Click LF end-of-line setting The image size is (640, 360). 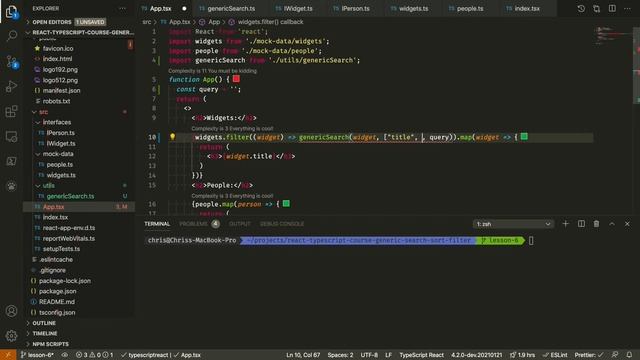pos(388,355)
